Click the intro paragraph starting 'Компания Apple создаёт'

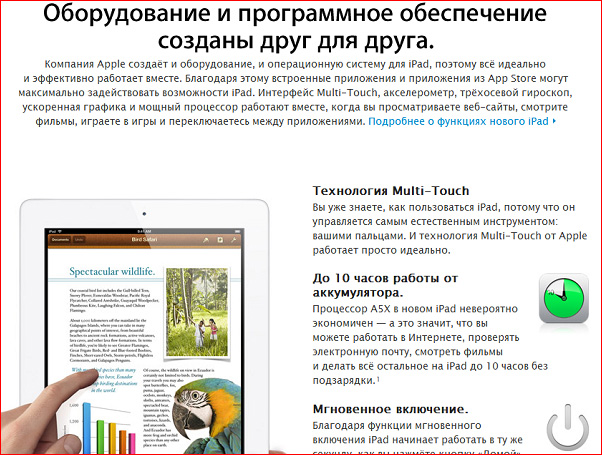295,93
